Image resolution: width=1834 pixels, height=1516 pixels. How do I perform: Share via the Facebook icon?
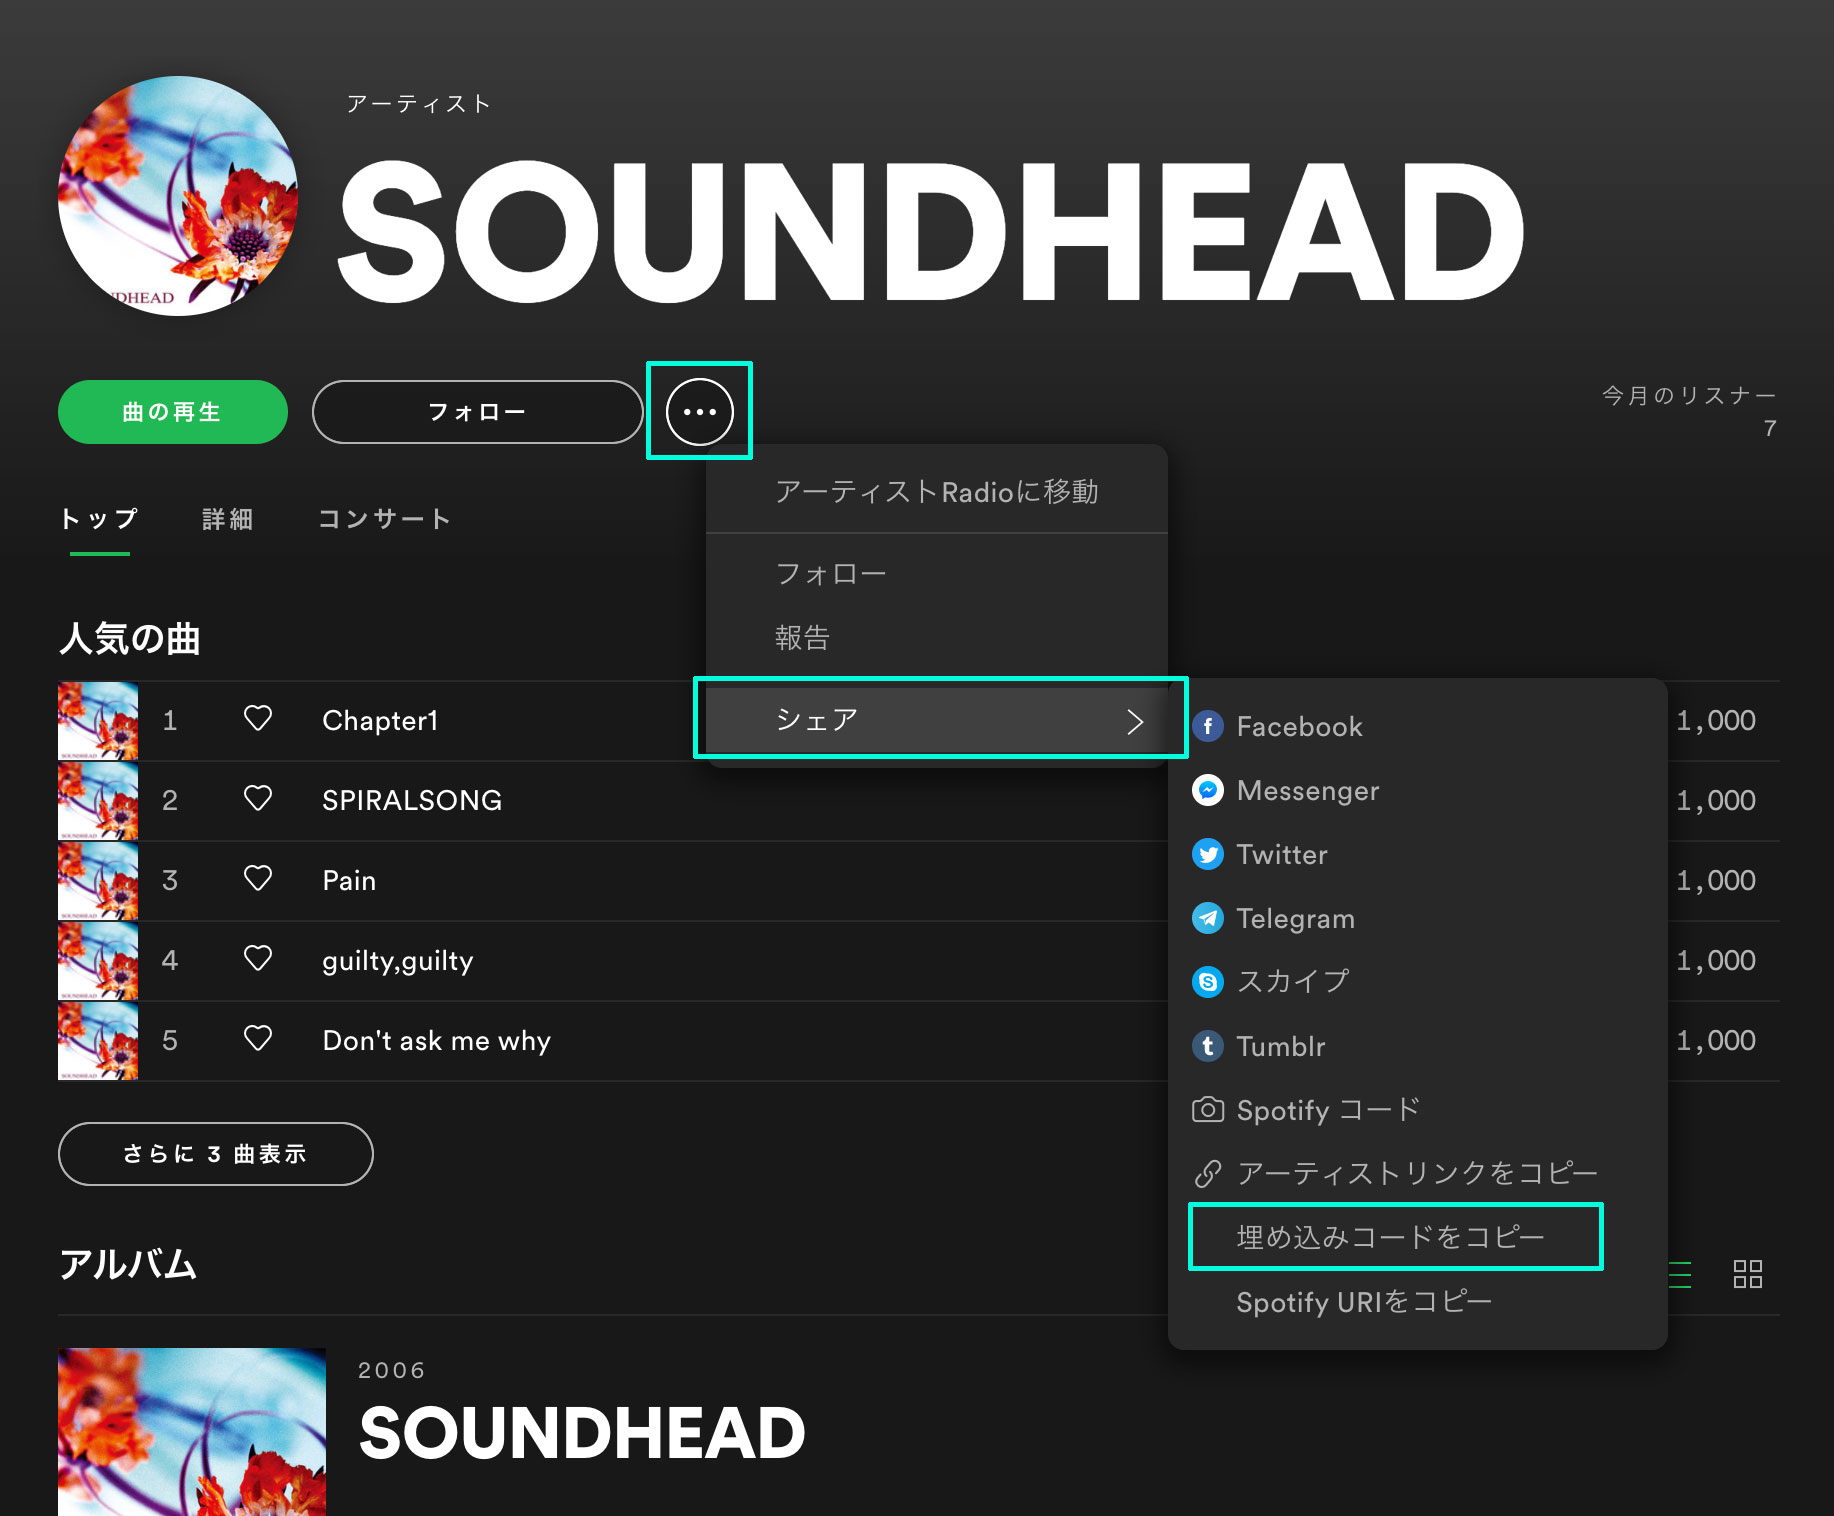coord(1208,726)
